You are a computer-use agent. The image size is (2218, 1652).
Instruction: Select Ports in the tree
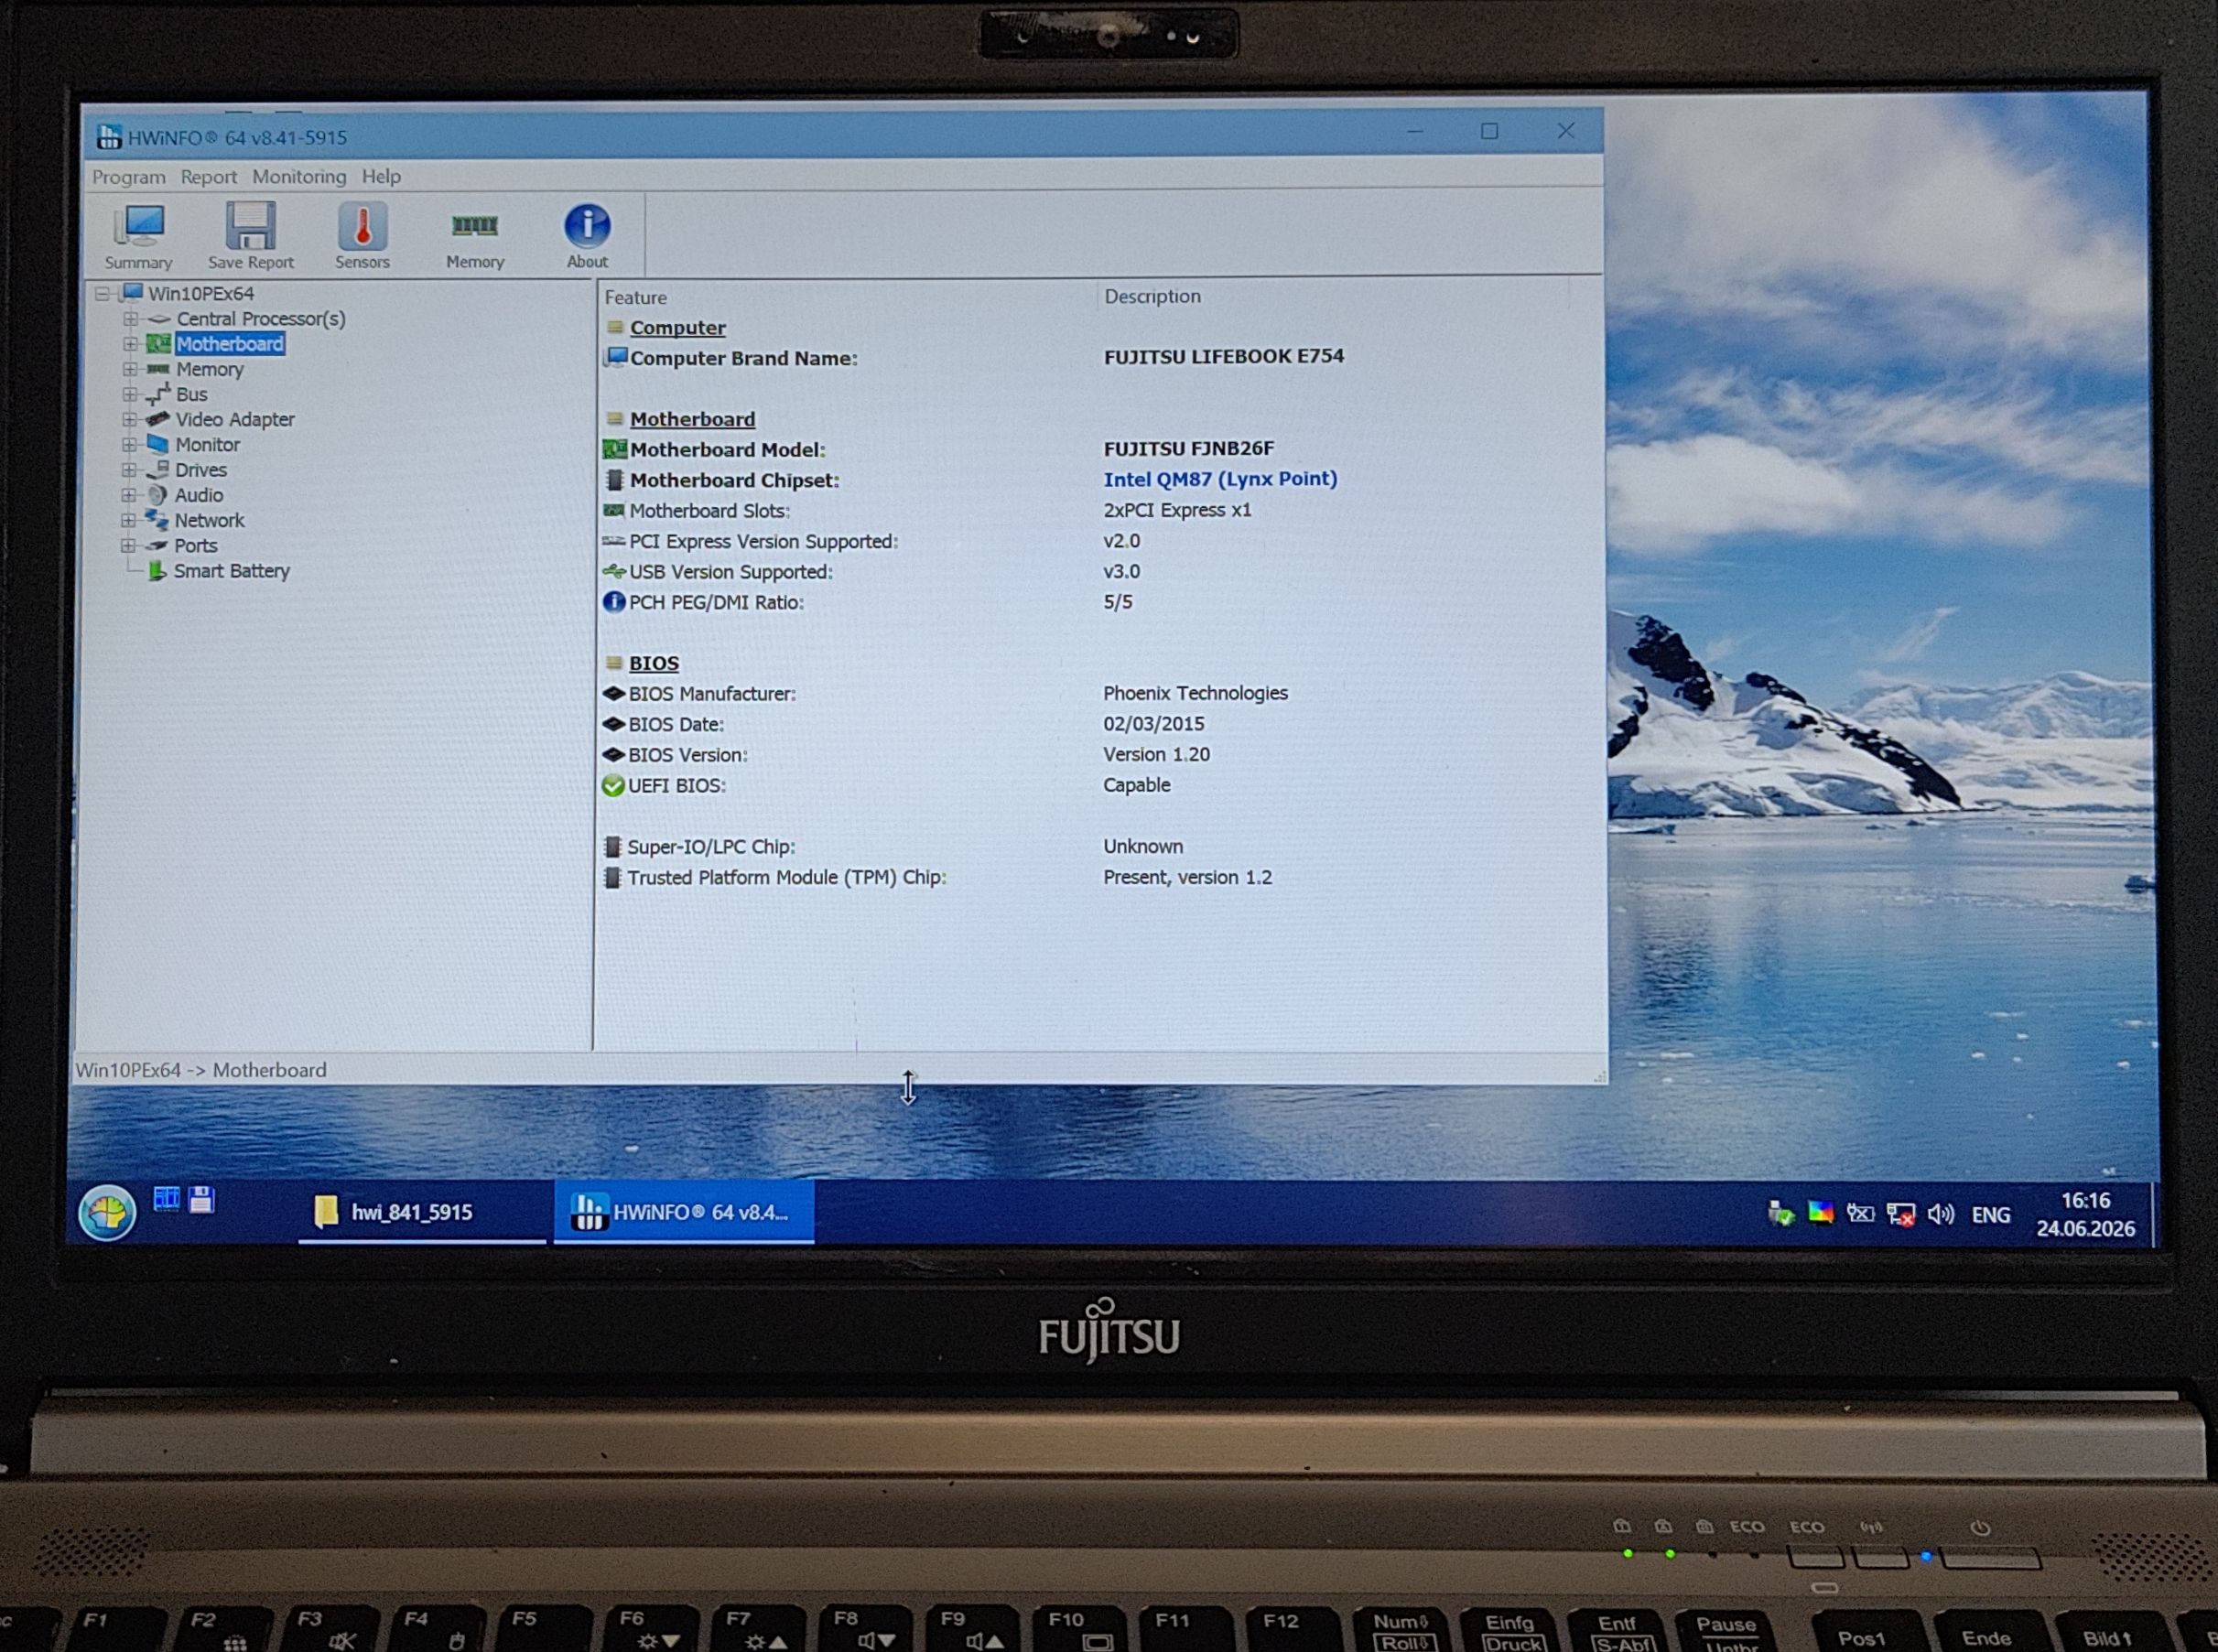(196, 546)
